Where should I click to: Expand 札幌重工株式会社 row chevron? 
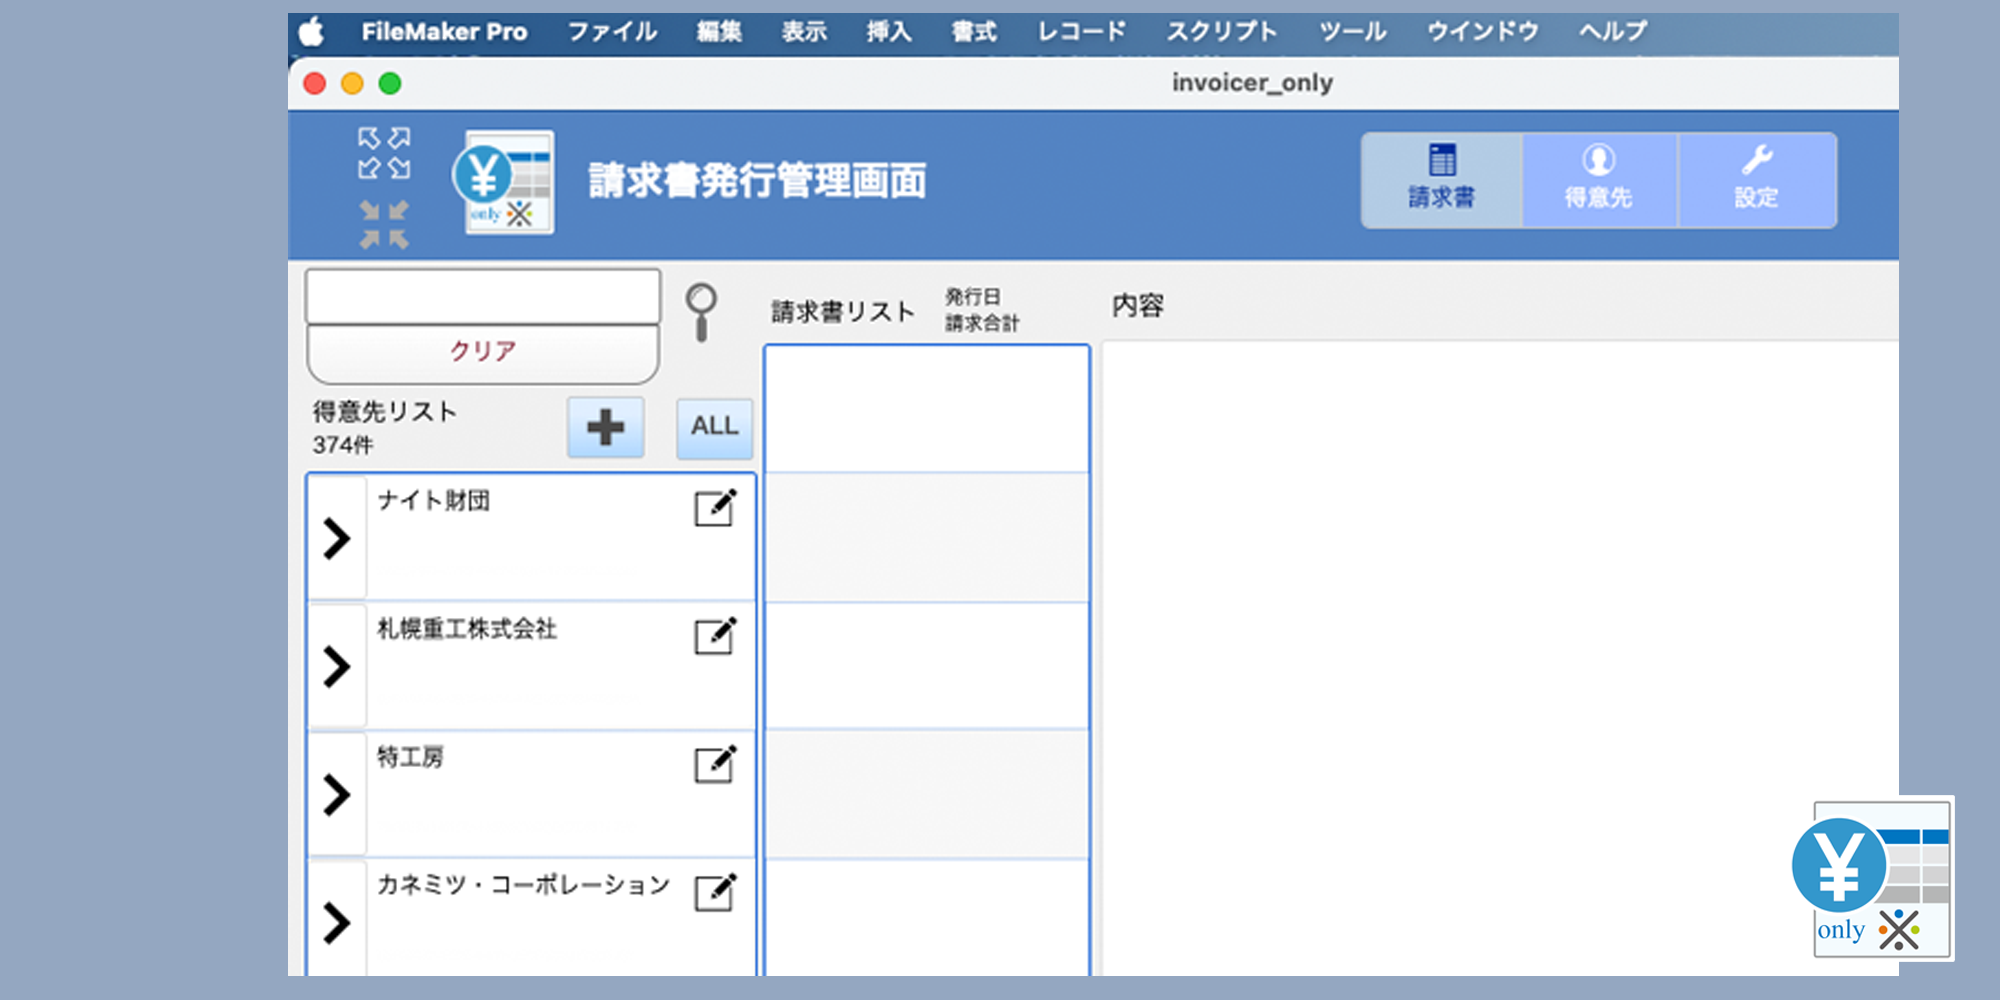[337, 667]
